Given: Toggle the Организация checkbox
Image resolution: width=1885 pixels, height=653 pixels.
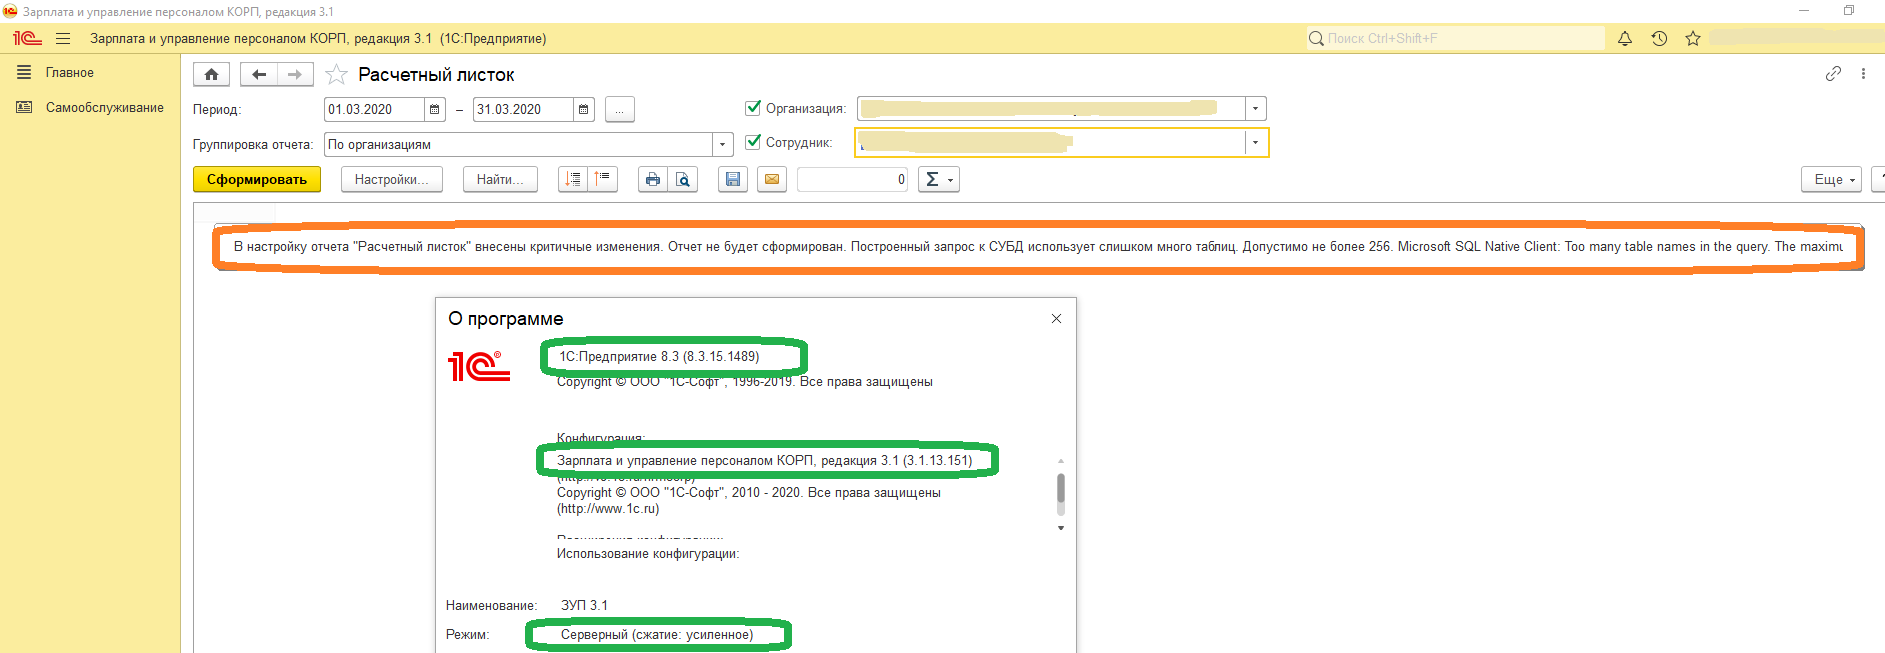Looking at the screenshot, I should (x=753, y=107).
